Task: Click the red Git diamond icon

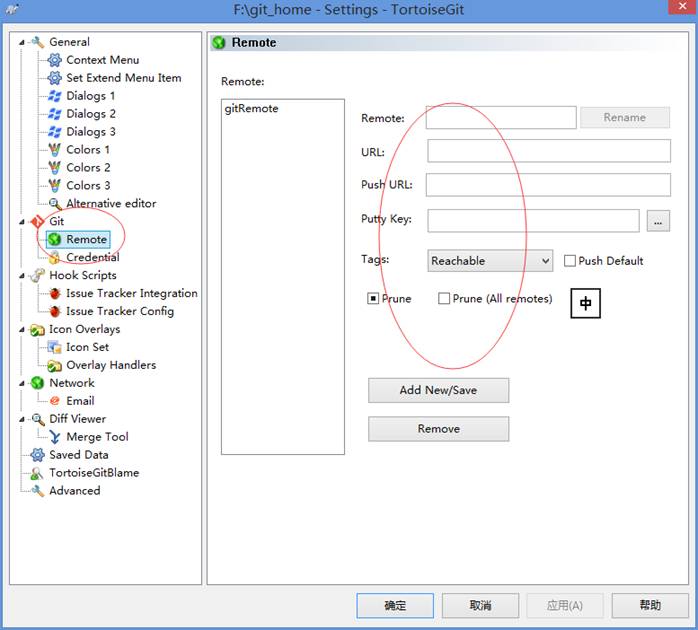Action: [x=37, y=221]
